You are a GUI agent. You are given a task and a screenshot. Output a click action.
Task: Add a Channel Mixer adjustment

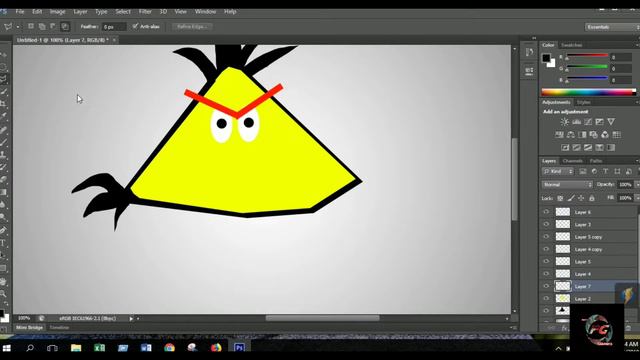[605, 135]
